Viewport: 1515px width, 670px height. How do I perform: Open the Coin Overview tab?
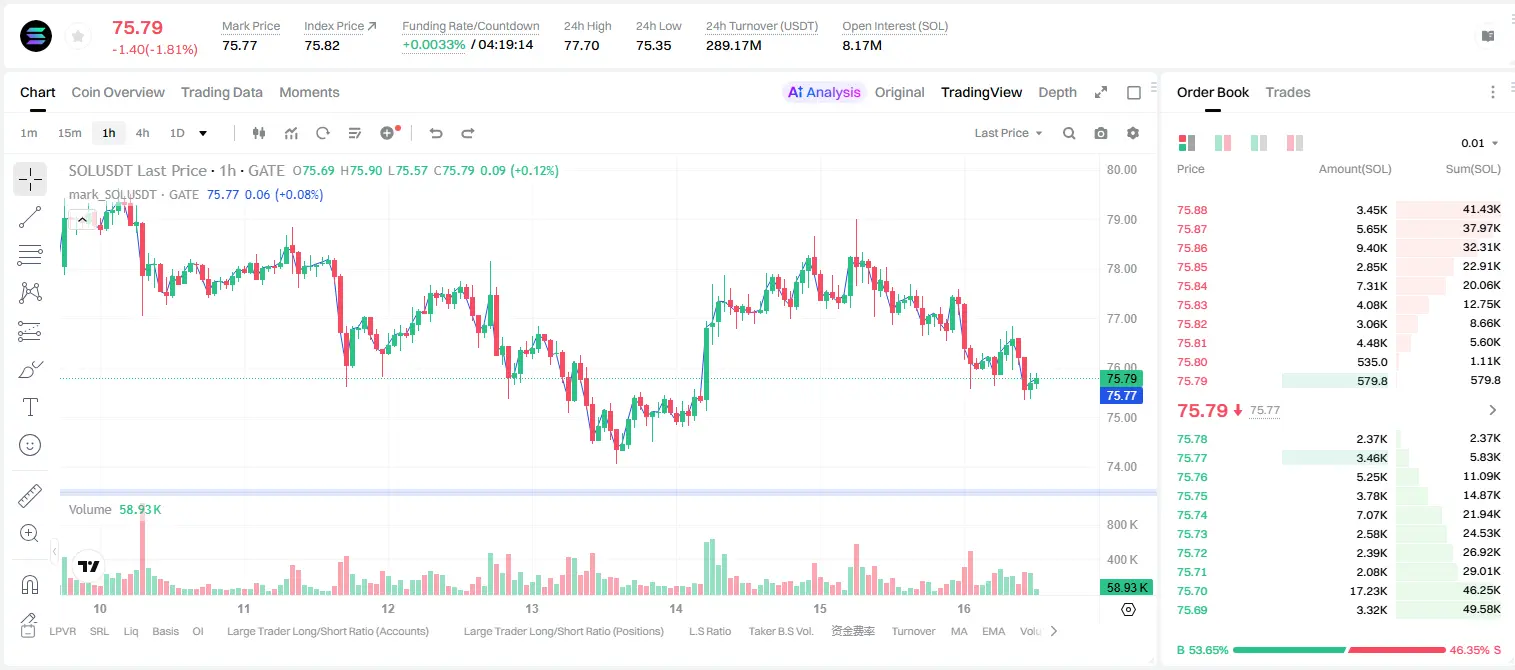(118, 92)
